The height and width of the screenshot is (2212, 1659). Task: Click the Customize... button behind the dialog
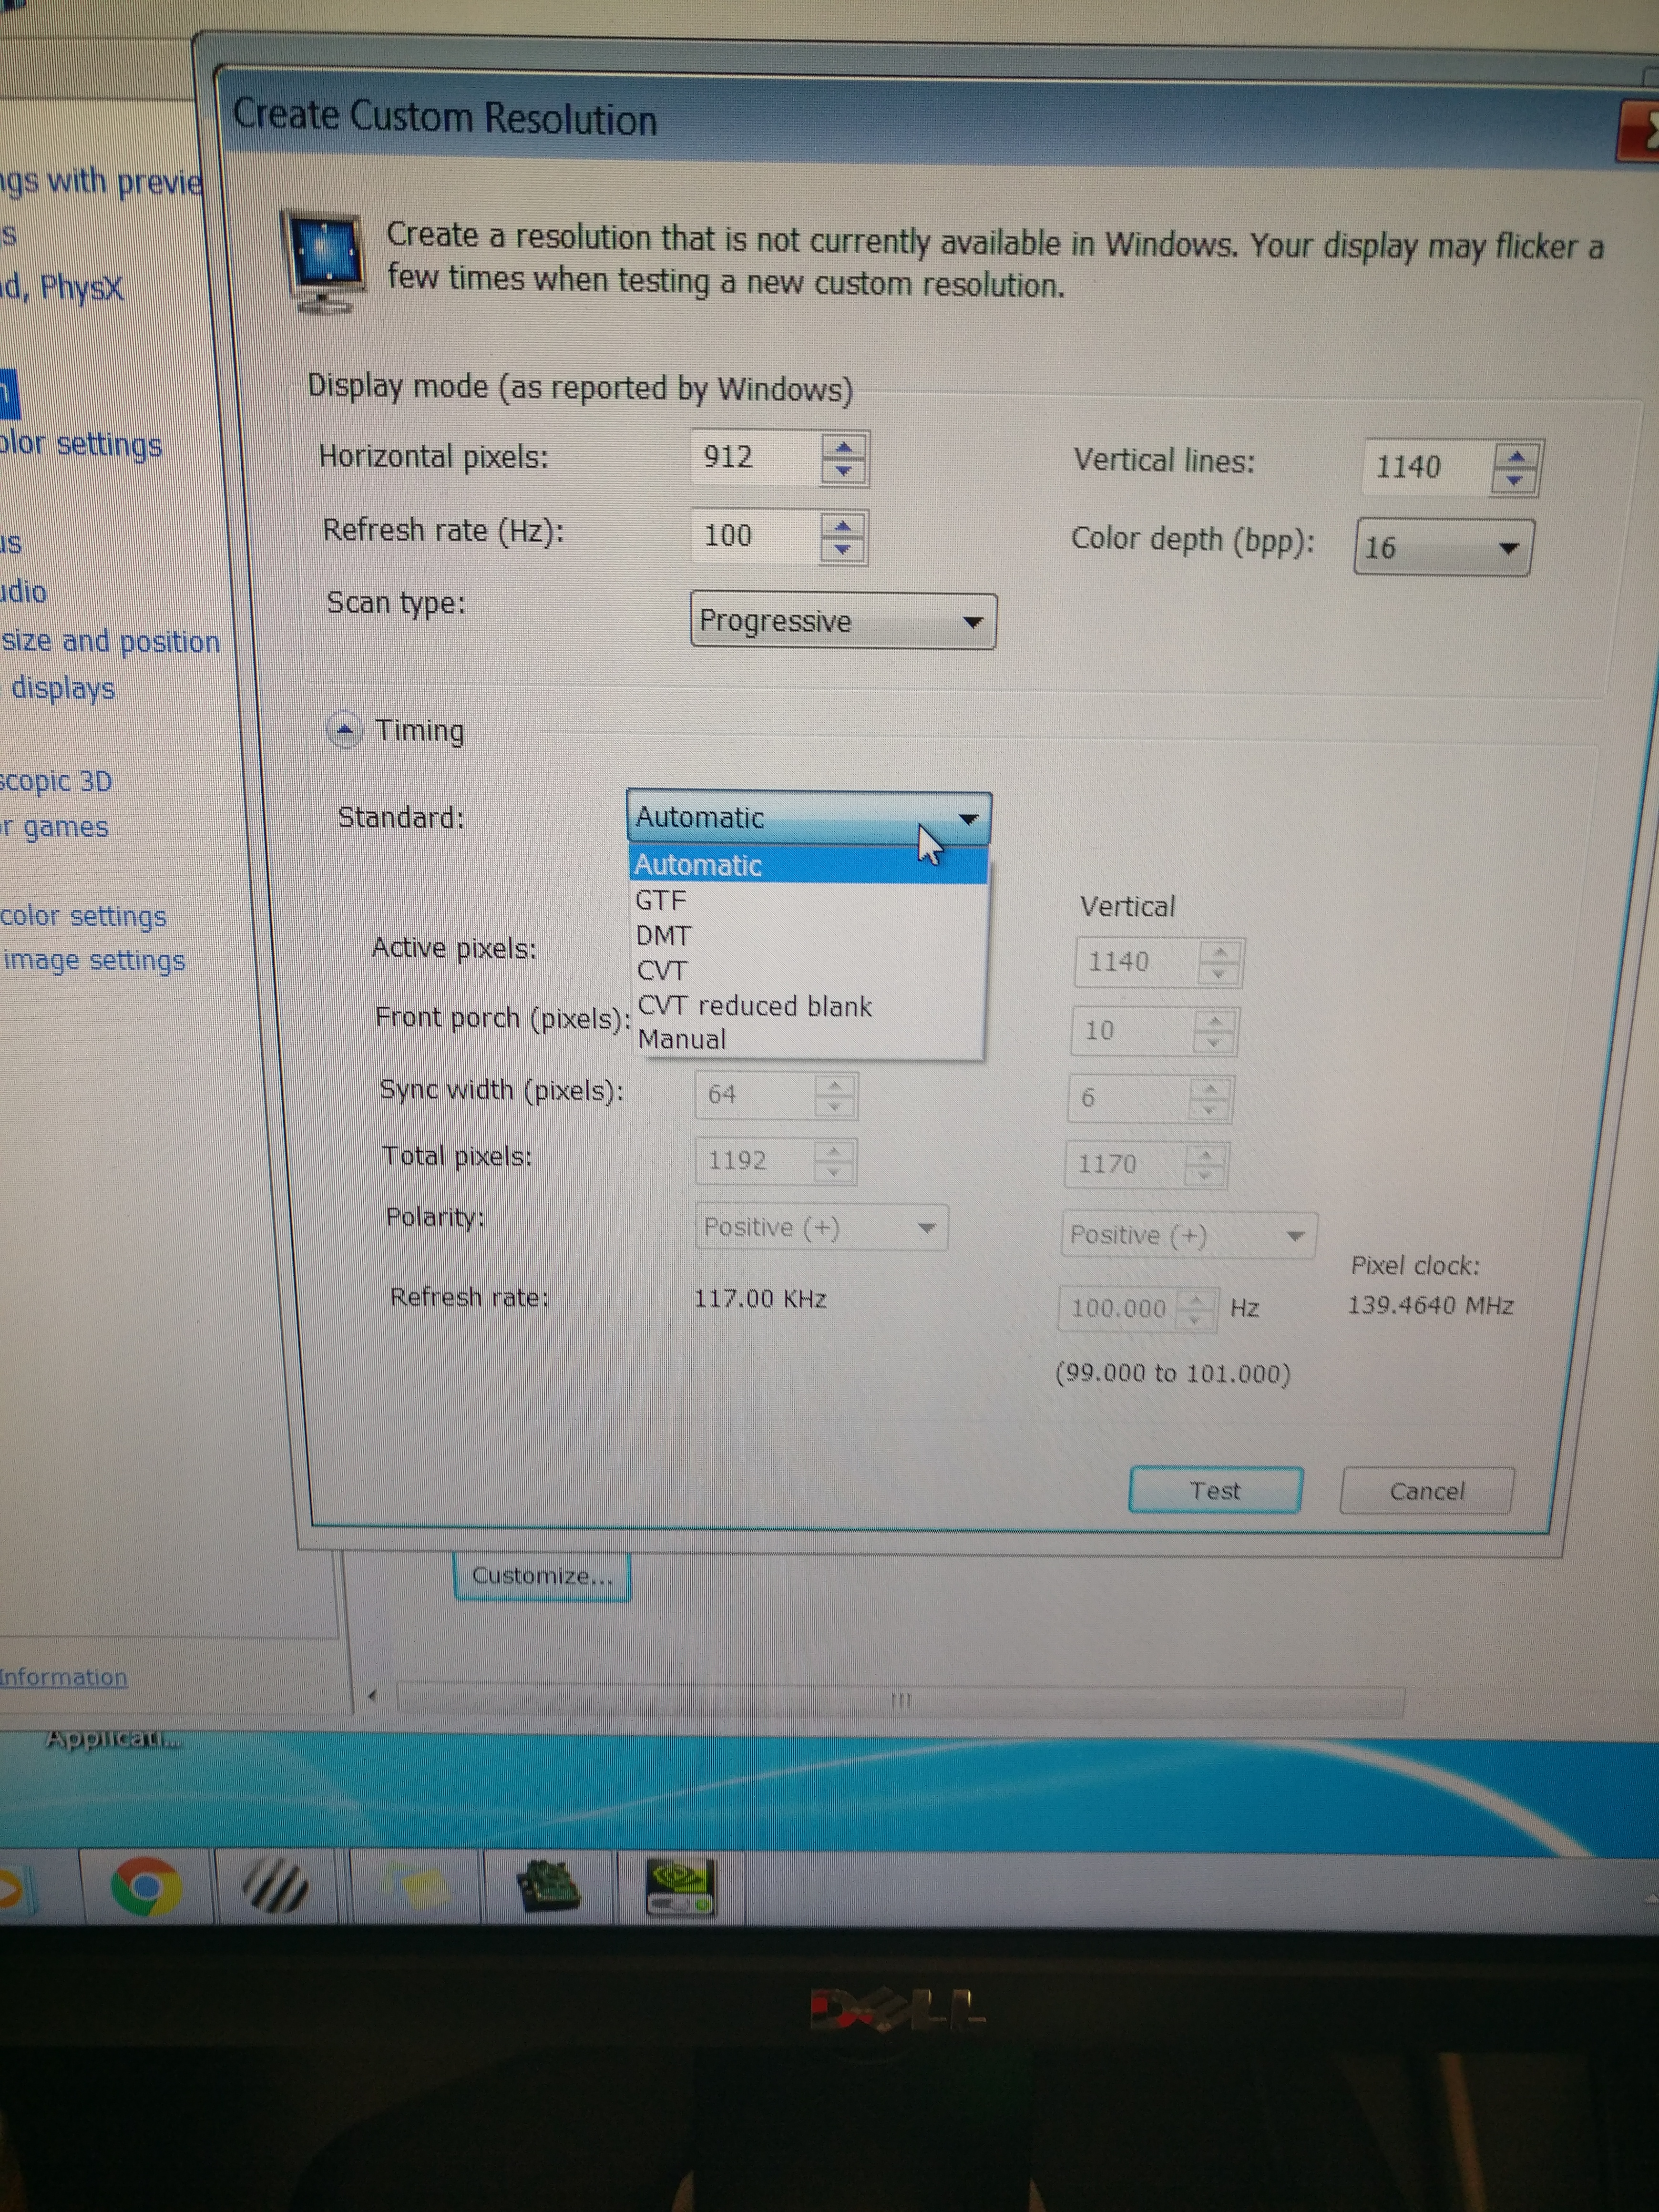pos(542,1576)
